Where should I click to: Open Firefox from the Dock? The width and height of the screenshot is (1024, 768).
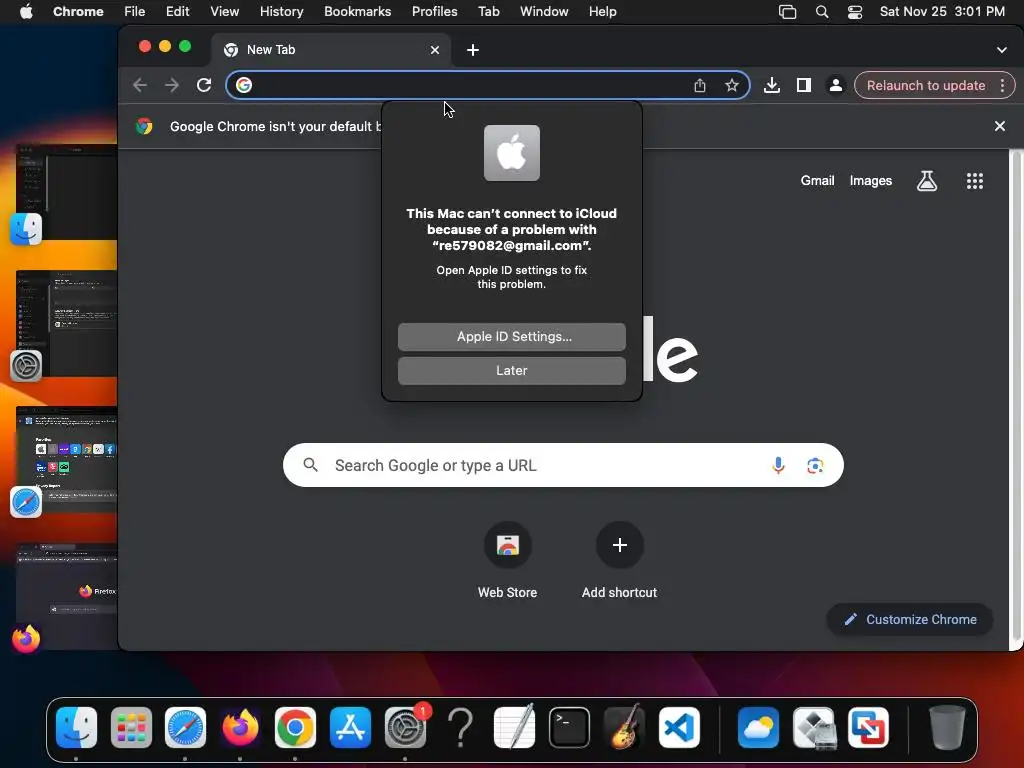click(x=240, y=728)
